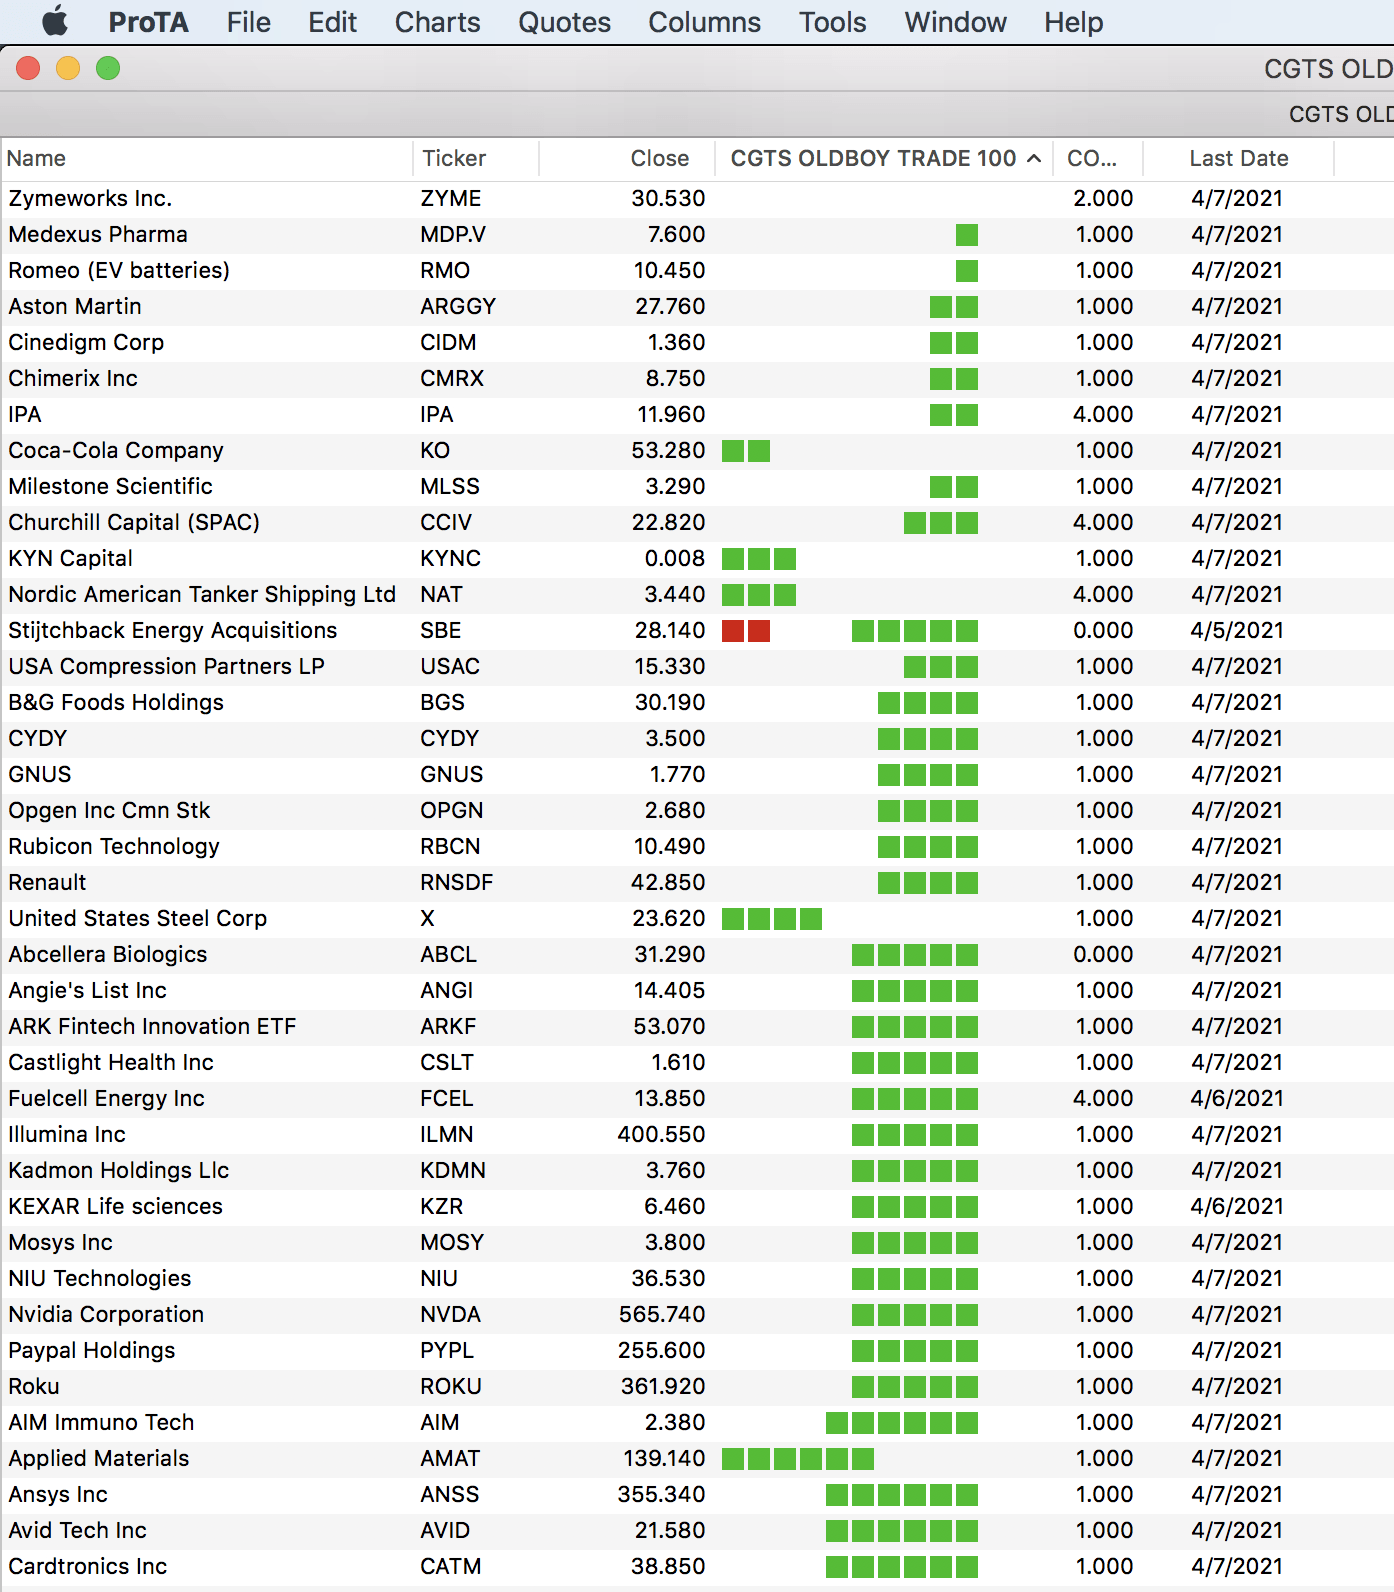
Task: Maximize the window with the green button
Action: click(x=108, y=68)
